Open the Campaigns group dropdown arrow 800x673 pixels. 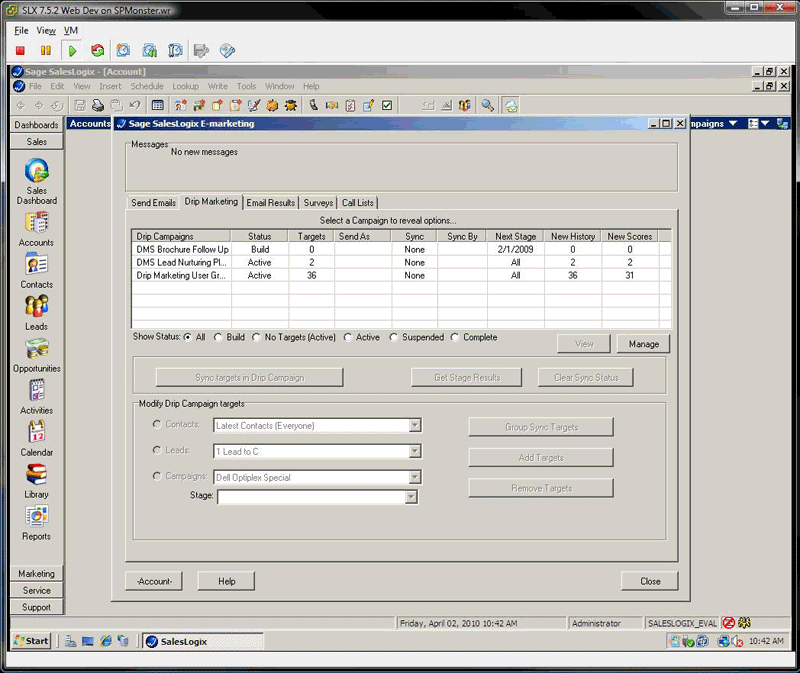pos(733,123)
